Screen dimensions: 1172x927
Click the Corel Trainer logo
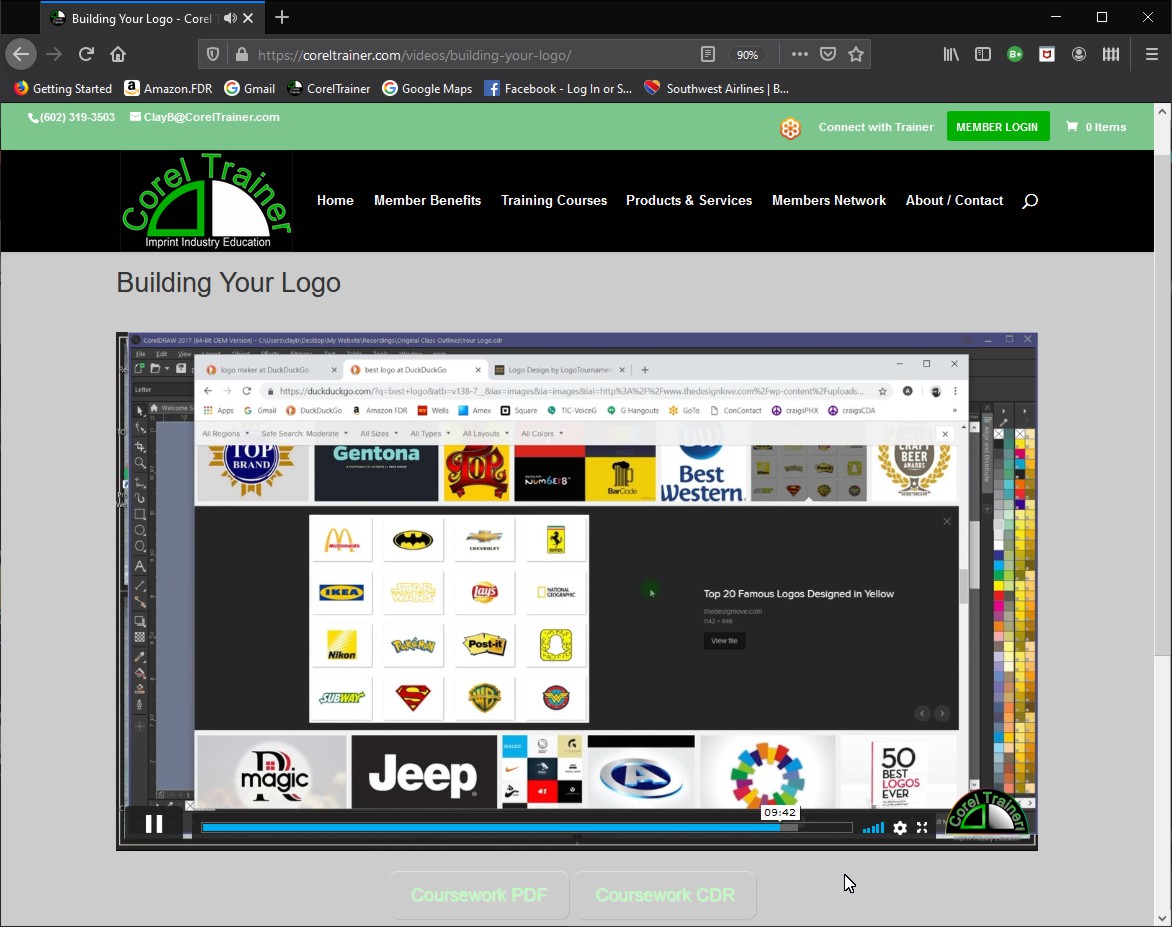tap(206, 200)
